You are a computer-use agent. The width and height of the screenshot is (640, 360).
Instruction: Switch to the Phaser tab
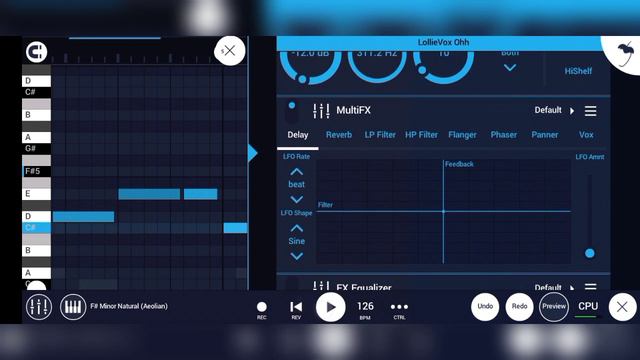point(504,135)
